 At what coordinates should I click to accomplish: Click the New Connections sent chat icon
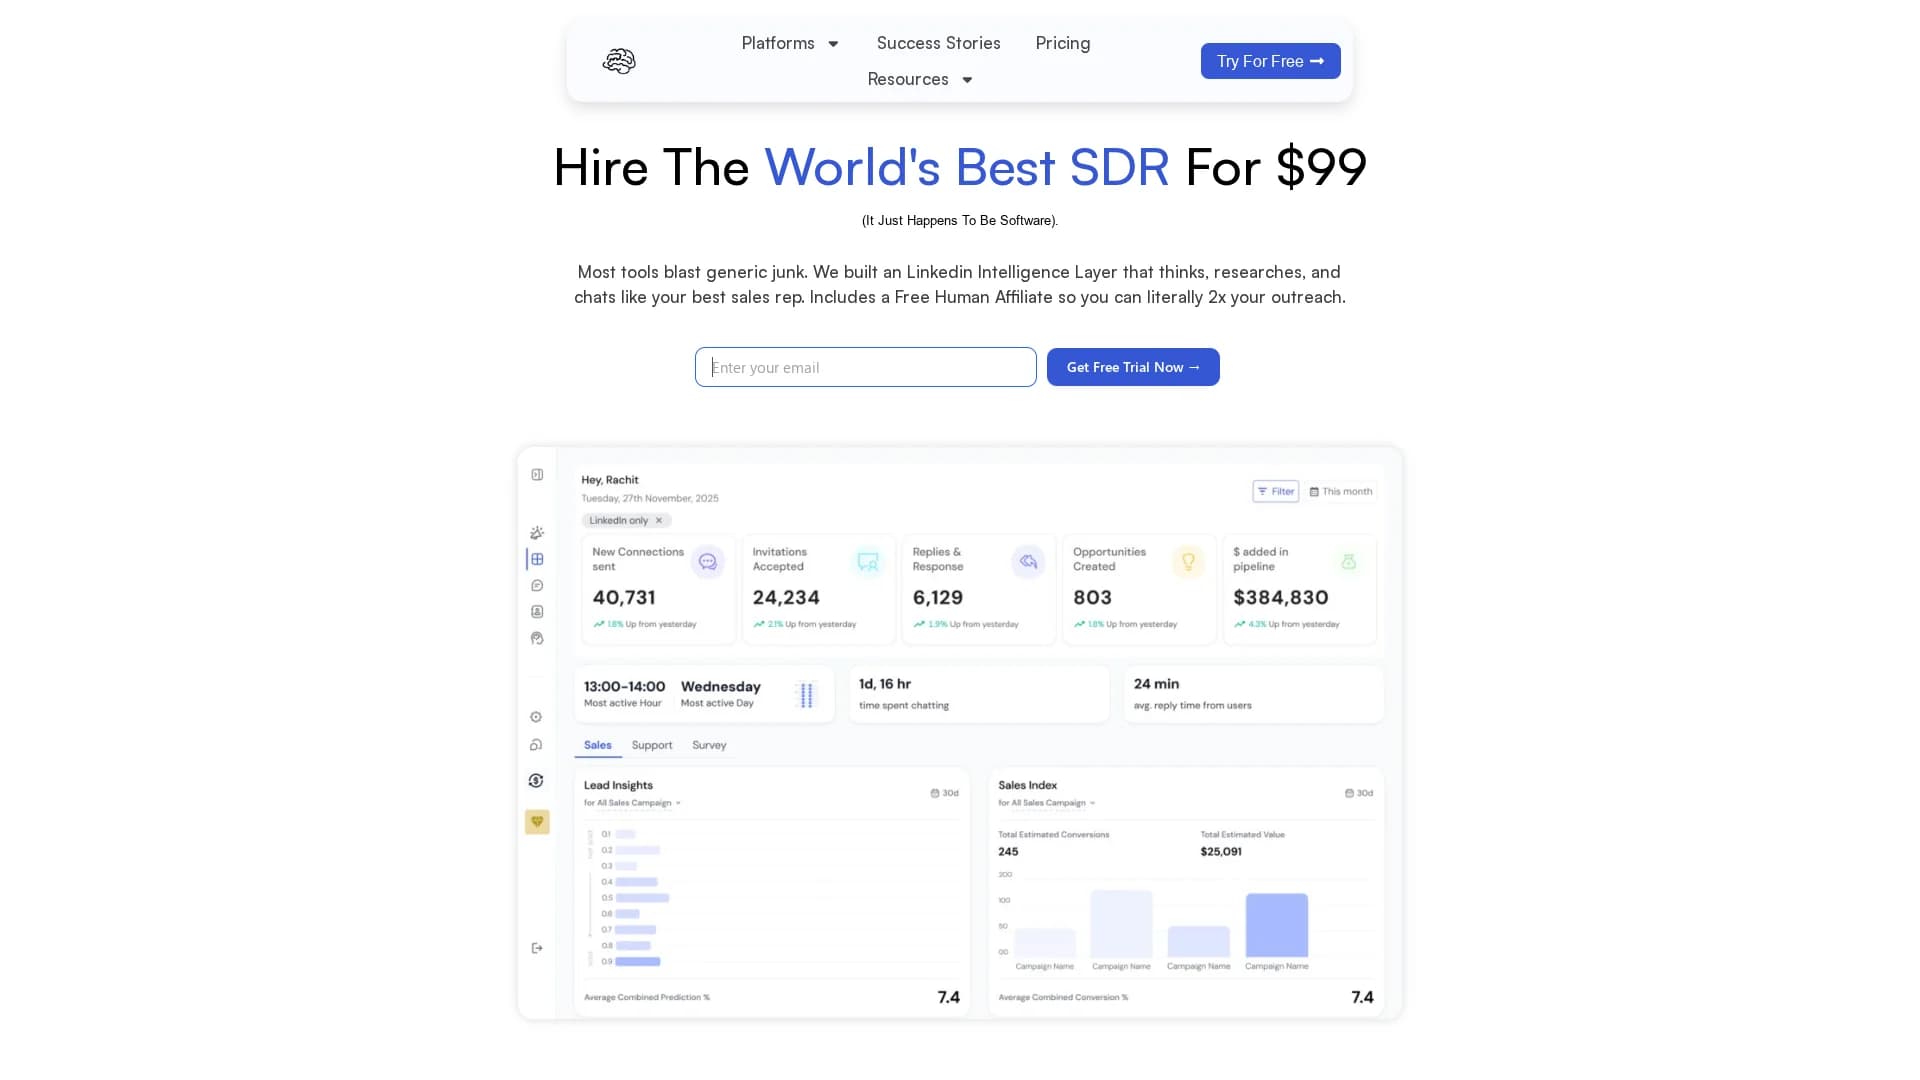pyautogui.click(x=707, y=561)
